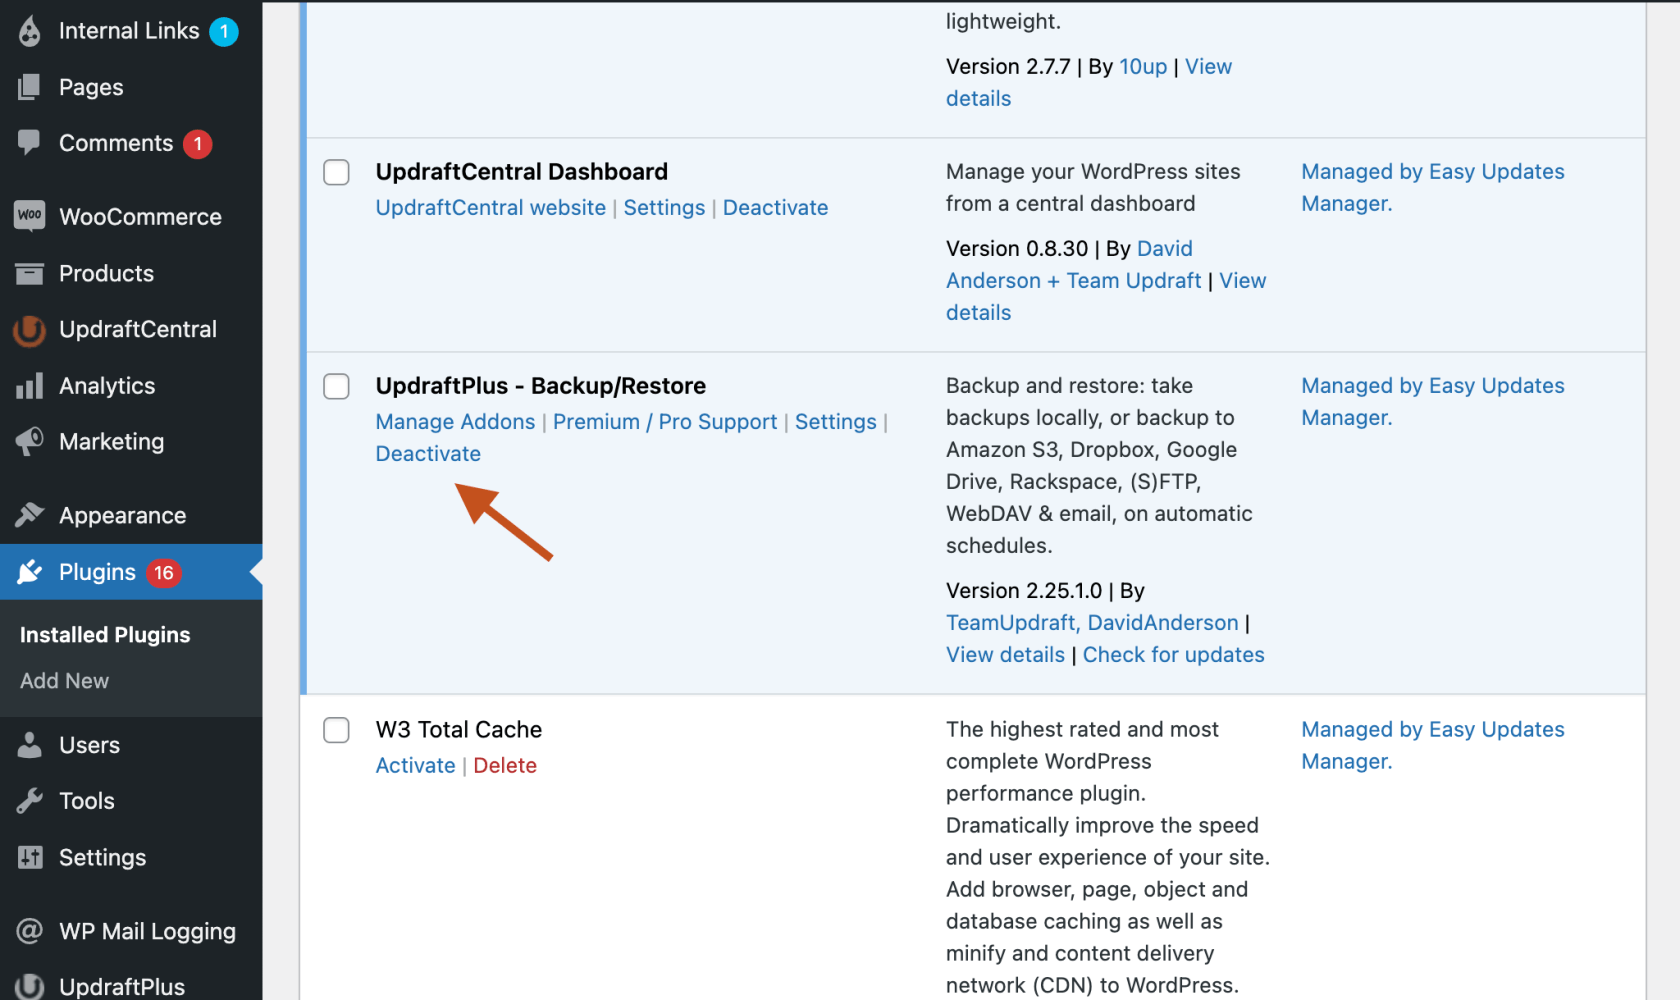This screenshot has height=1000, width=1680.
Task: Select the Products sidebar icon
Action: [x=30, y=273]
